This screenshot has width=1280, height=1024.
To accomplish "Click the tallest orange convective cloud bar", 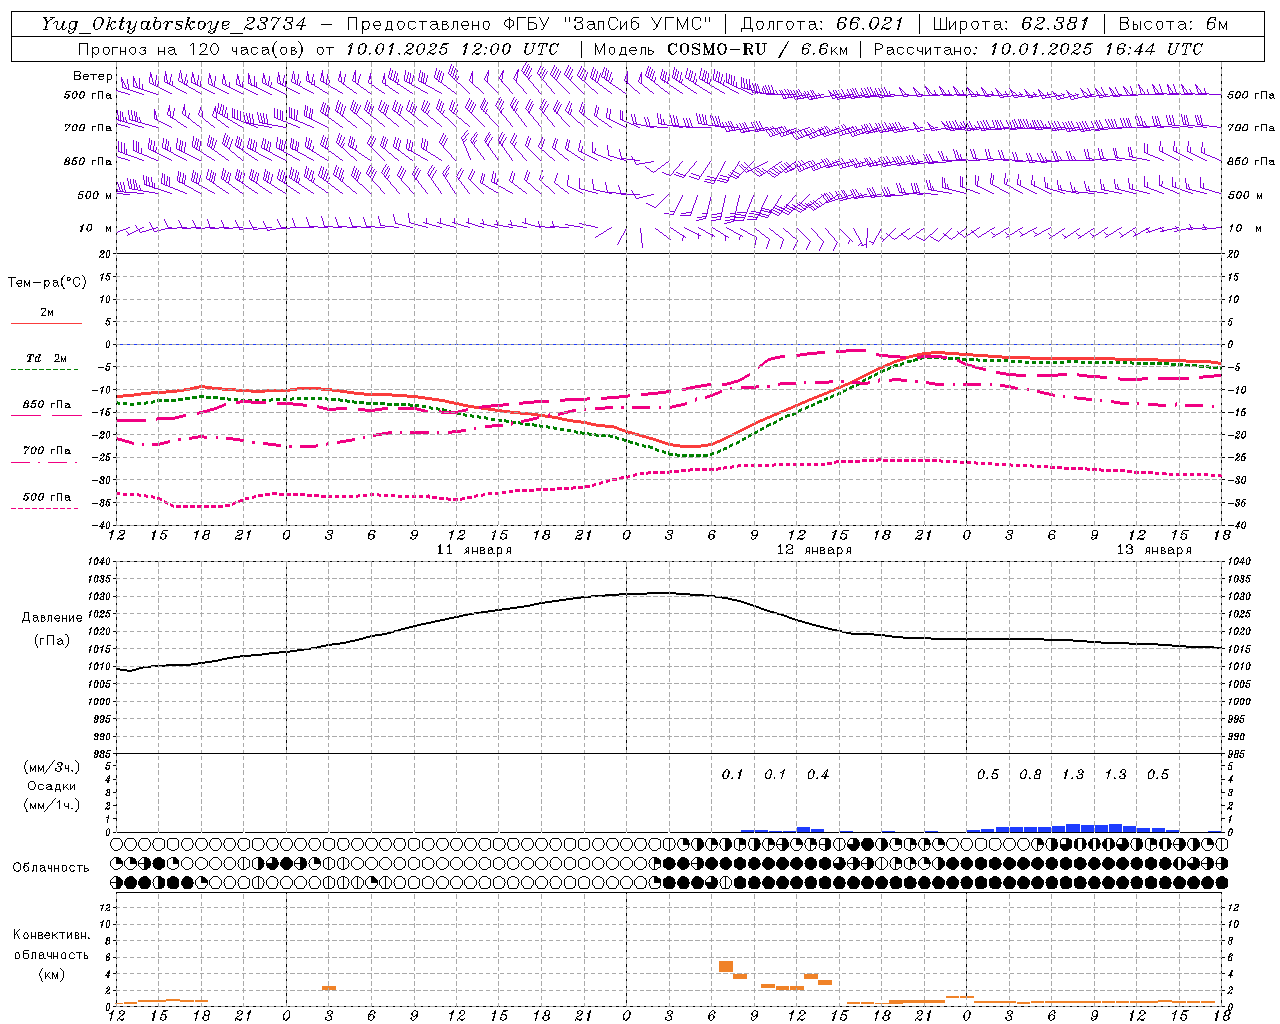I will coord(726,966).
